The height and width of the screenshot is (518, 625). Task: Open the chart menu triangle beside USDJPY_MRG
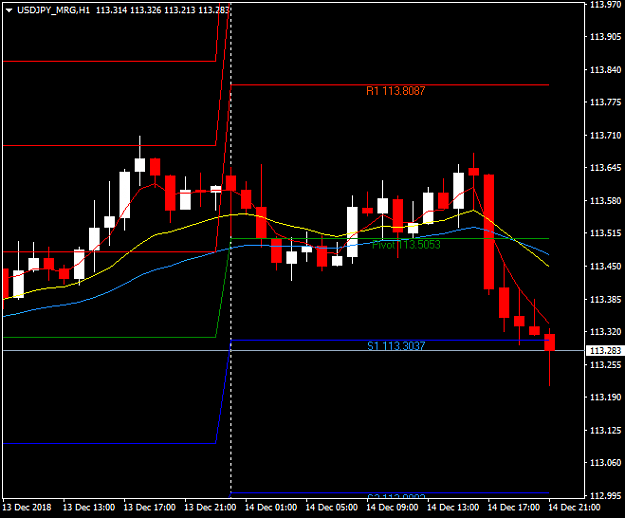[9, 11]
